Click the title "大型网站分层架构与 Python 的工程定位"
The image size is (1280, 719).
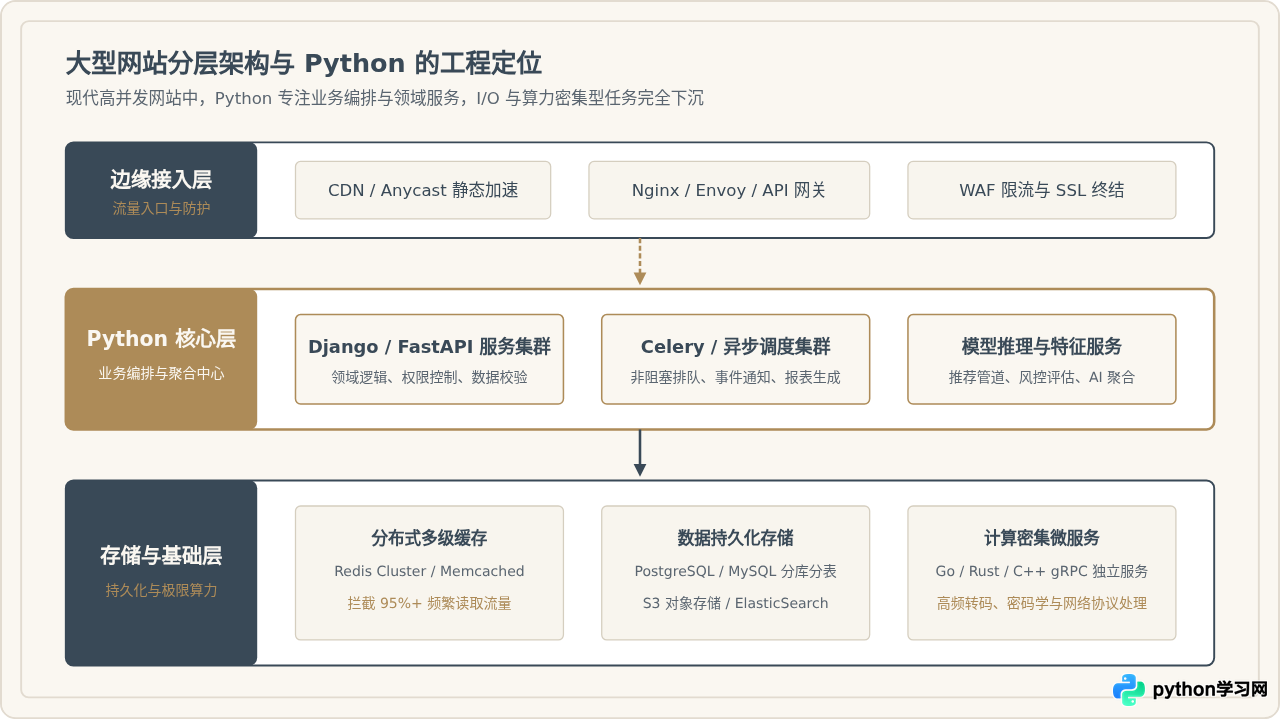[304, 63]
